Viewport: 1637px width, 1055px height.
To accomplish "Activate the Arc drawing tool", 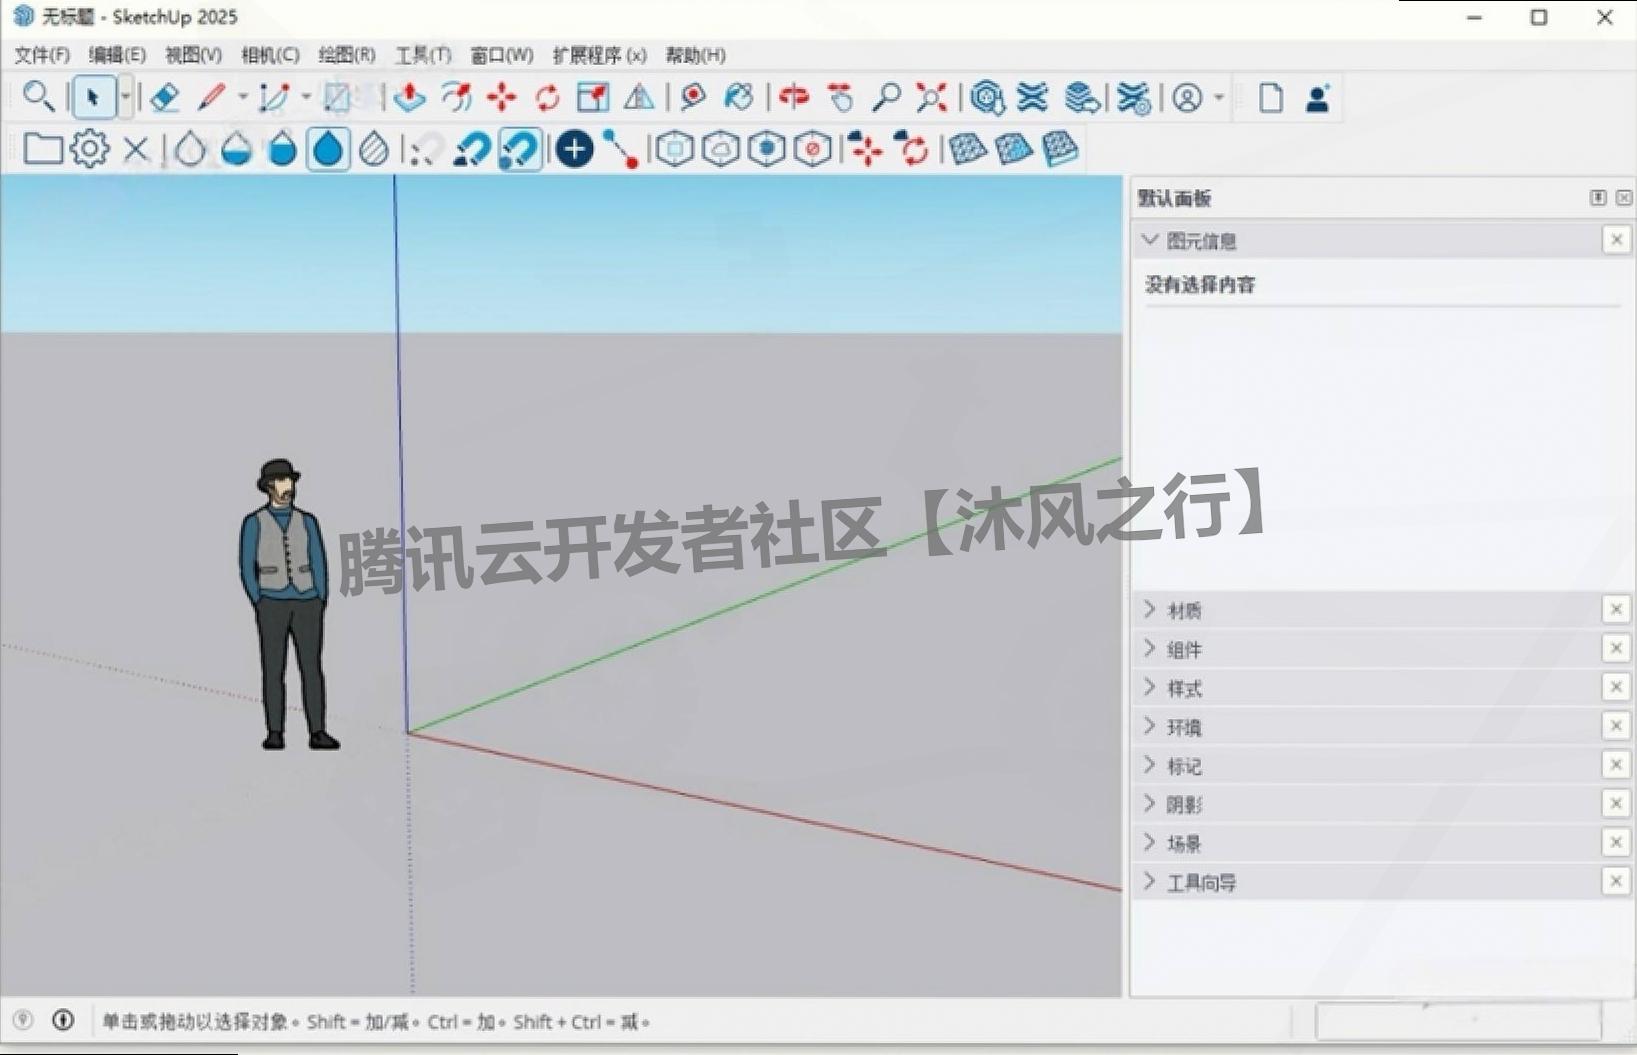I will click(x=273, y=98).
